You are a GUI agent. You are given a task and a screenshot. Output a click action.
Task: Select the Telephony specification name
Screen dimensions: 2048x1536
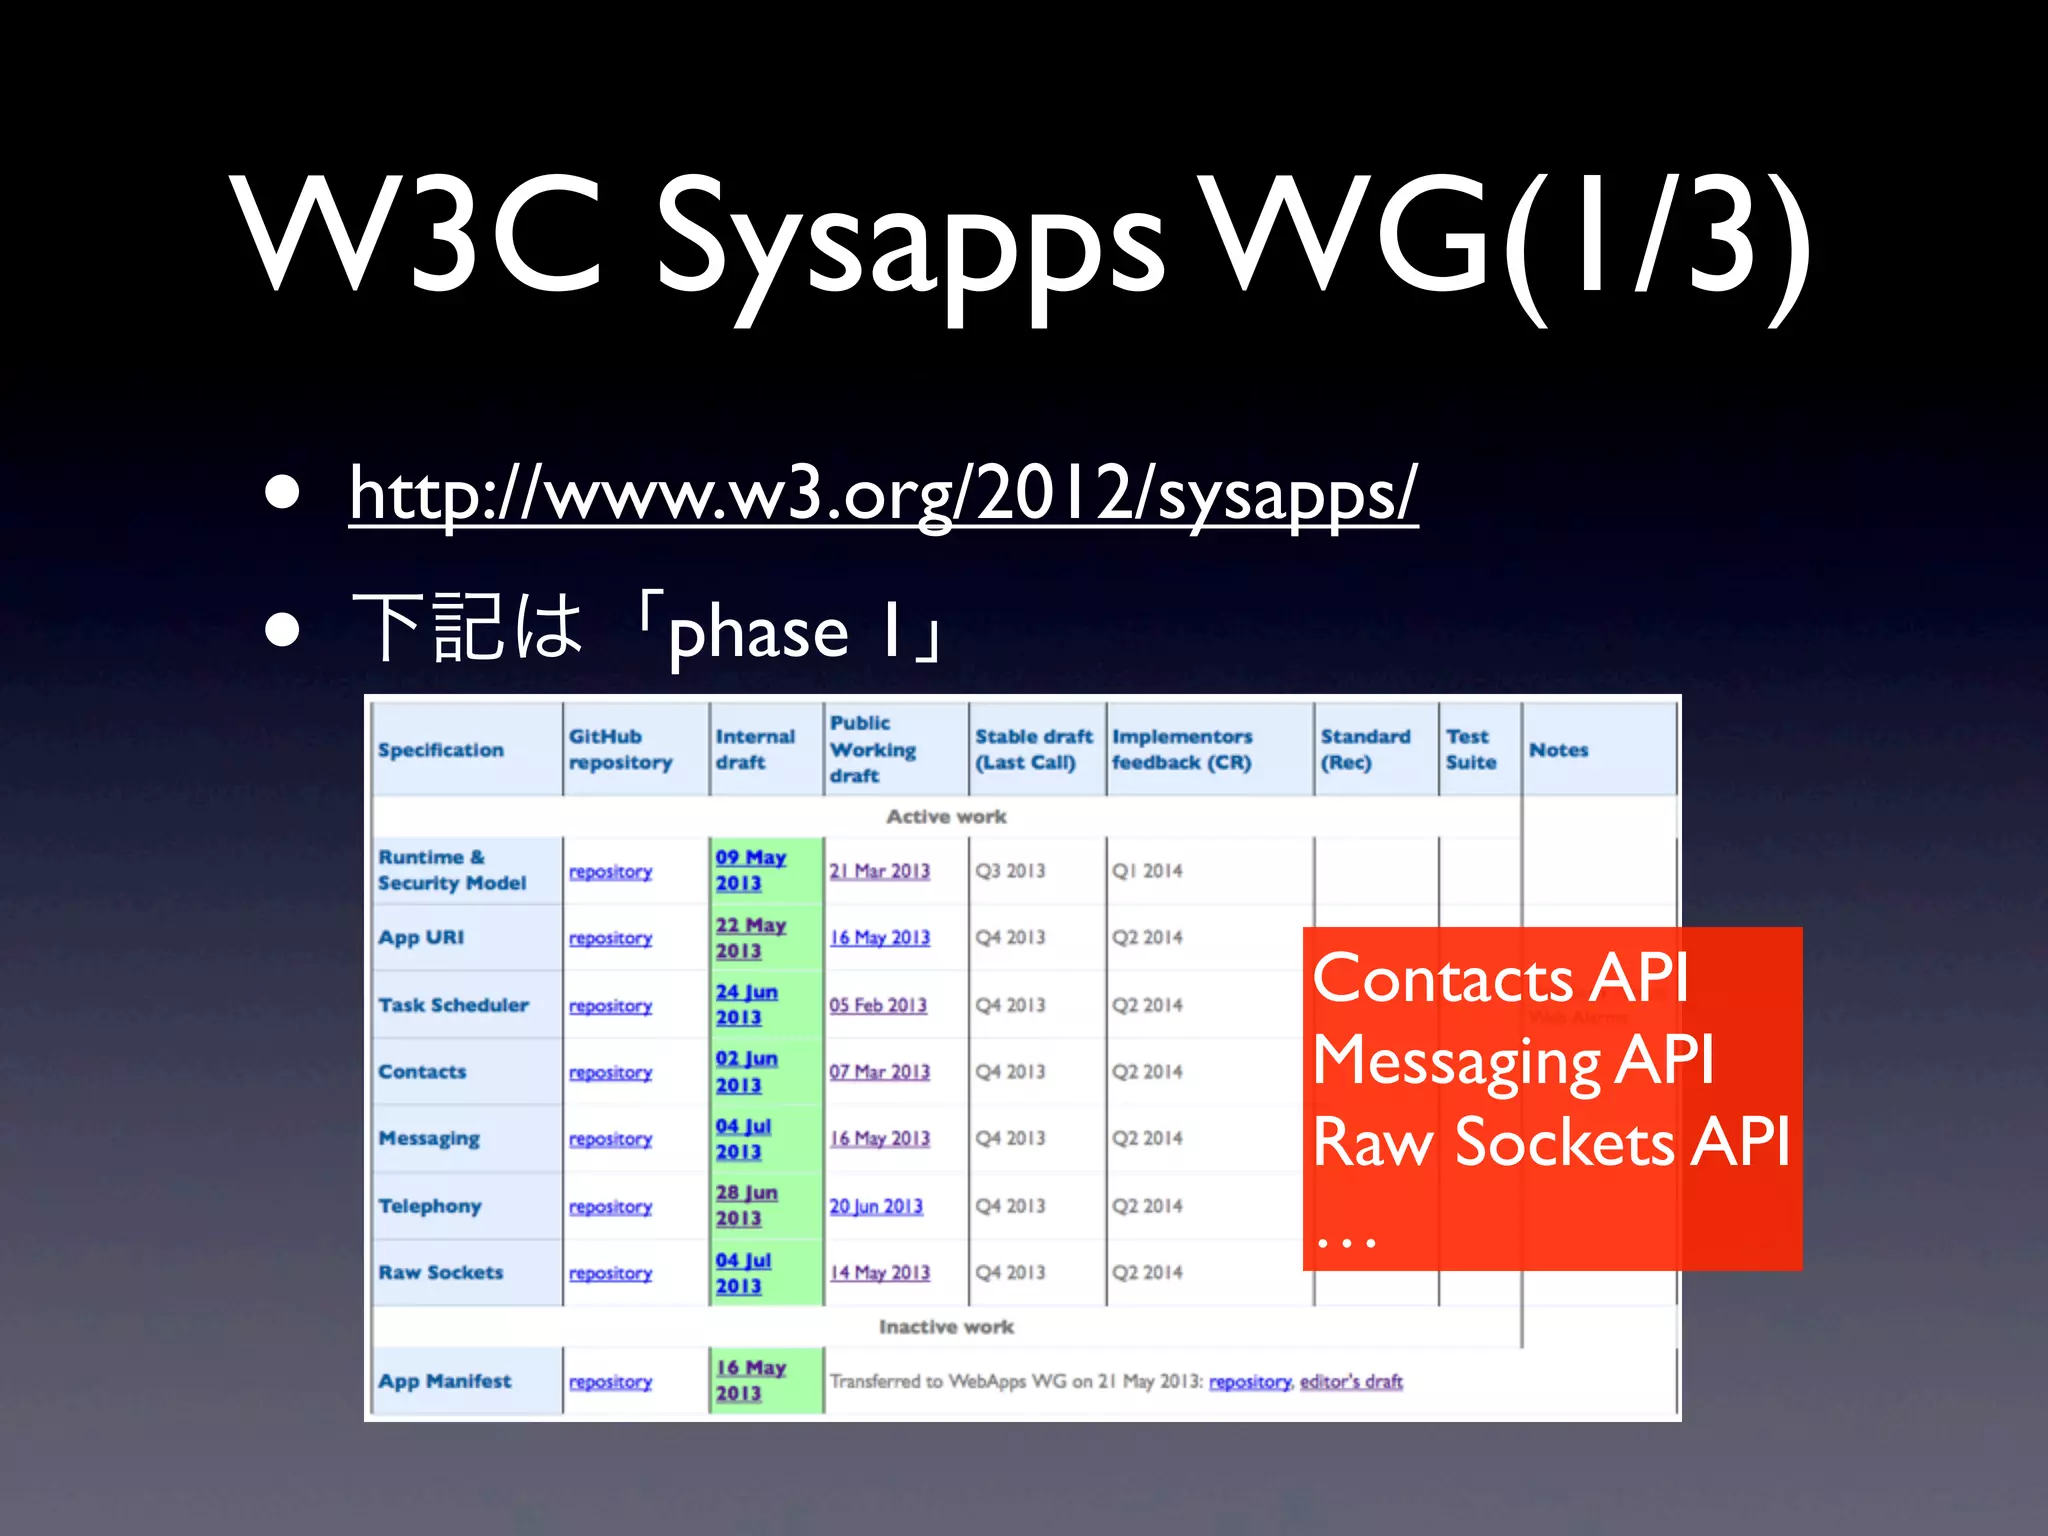(430, 1206)
